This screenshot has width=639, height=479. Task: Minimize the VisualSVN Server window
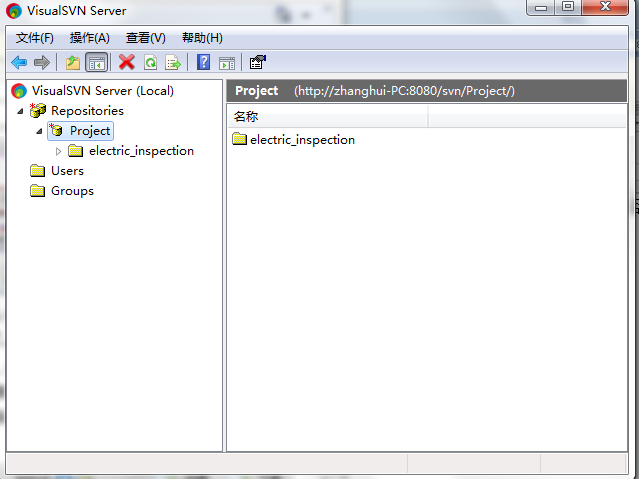(541, 7)
